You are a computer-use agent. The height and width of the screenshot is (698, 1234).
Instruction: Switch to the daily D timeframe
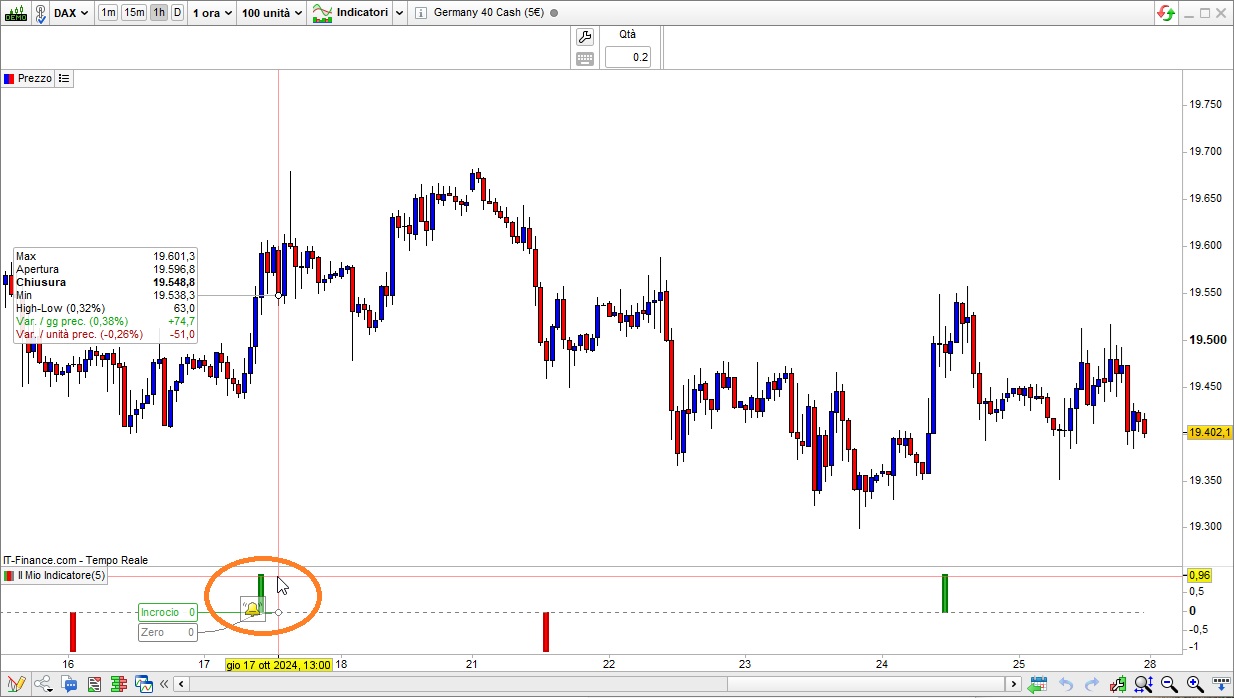[177, 13]
